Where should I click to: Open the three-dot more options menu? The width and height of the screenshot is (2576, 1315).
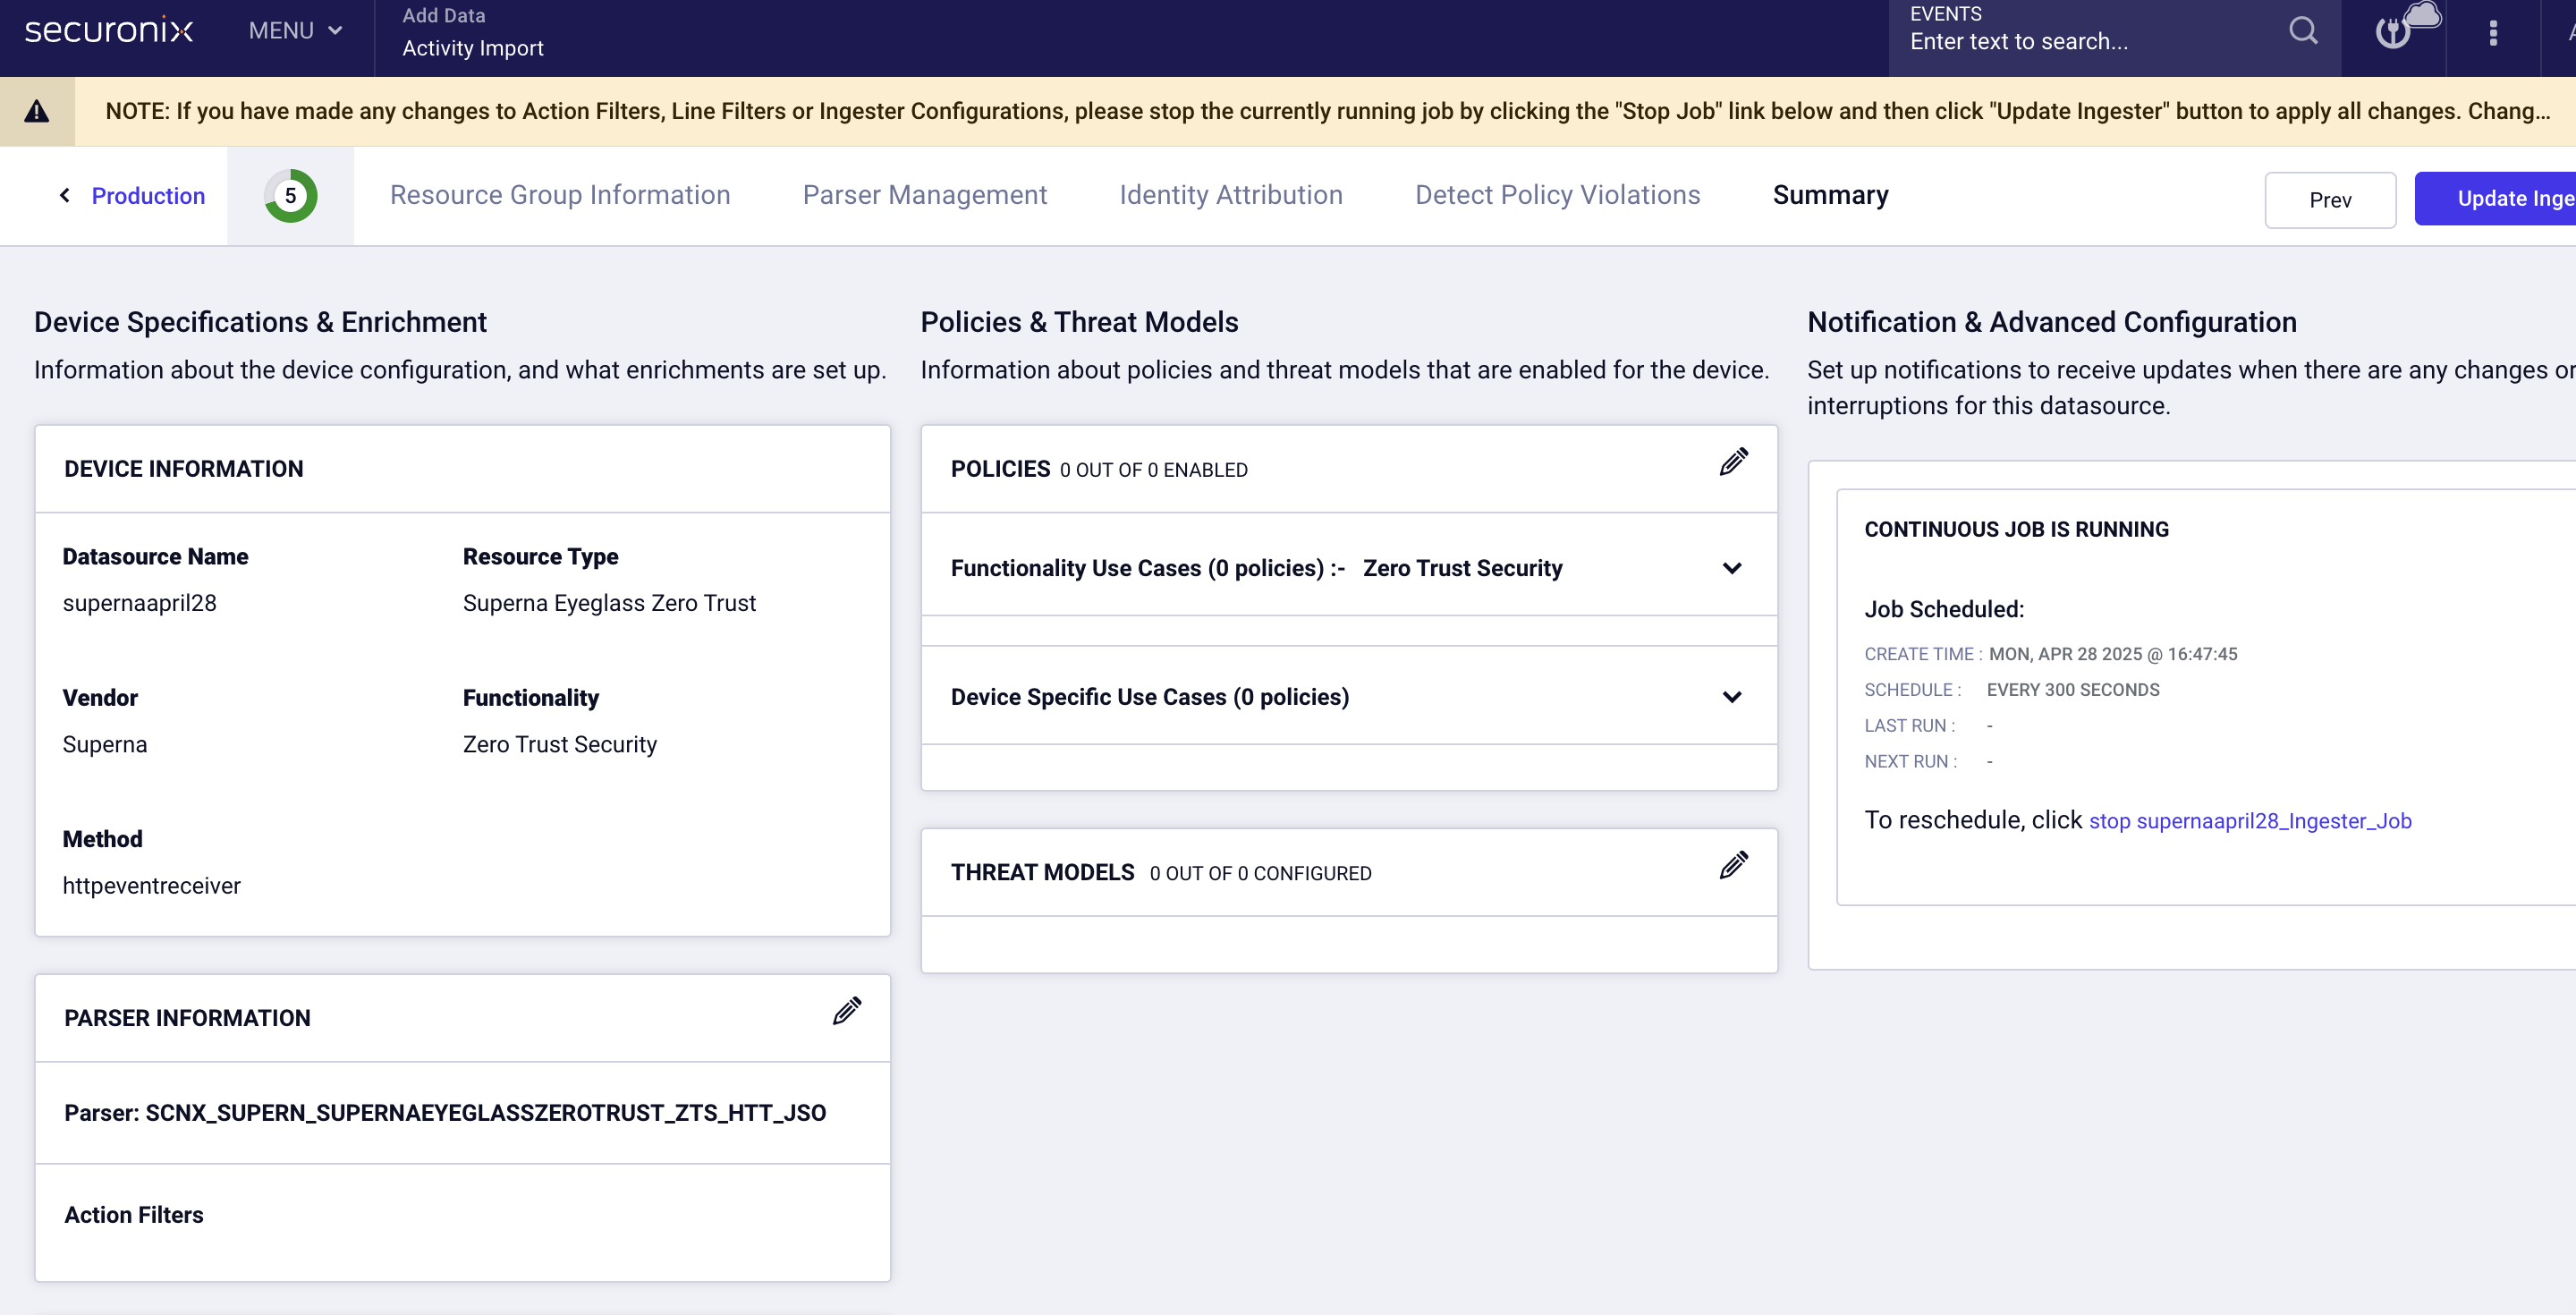(2493, 33)
